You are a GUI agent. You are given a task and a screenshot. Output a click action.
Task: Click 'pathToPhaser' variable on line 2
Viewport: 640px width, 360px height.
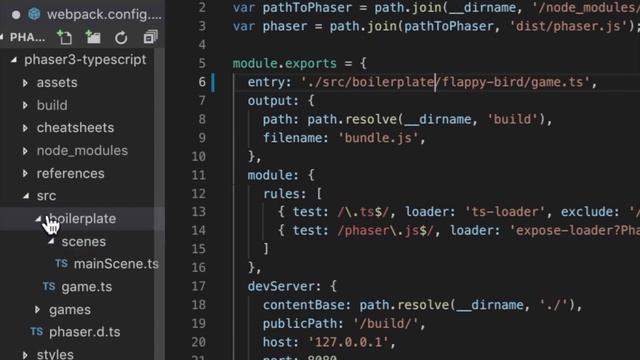pos(307,8)
